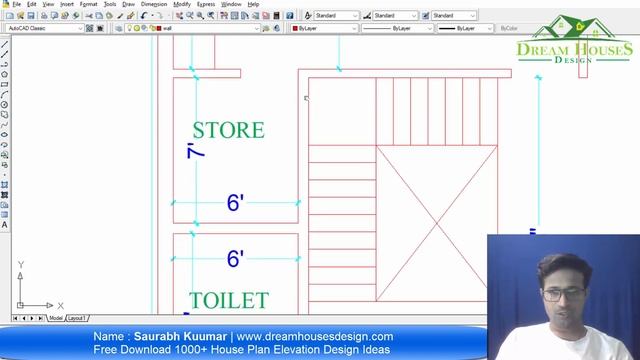Open the Dimension menu
Screen dimensions: 640x360
pyautogui.click(x=154, y=4)
